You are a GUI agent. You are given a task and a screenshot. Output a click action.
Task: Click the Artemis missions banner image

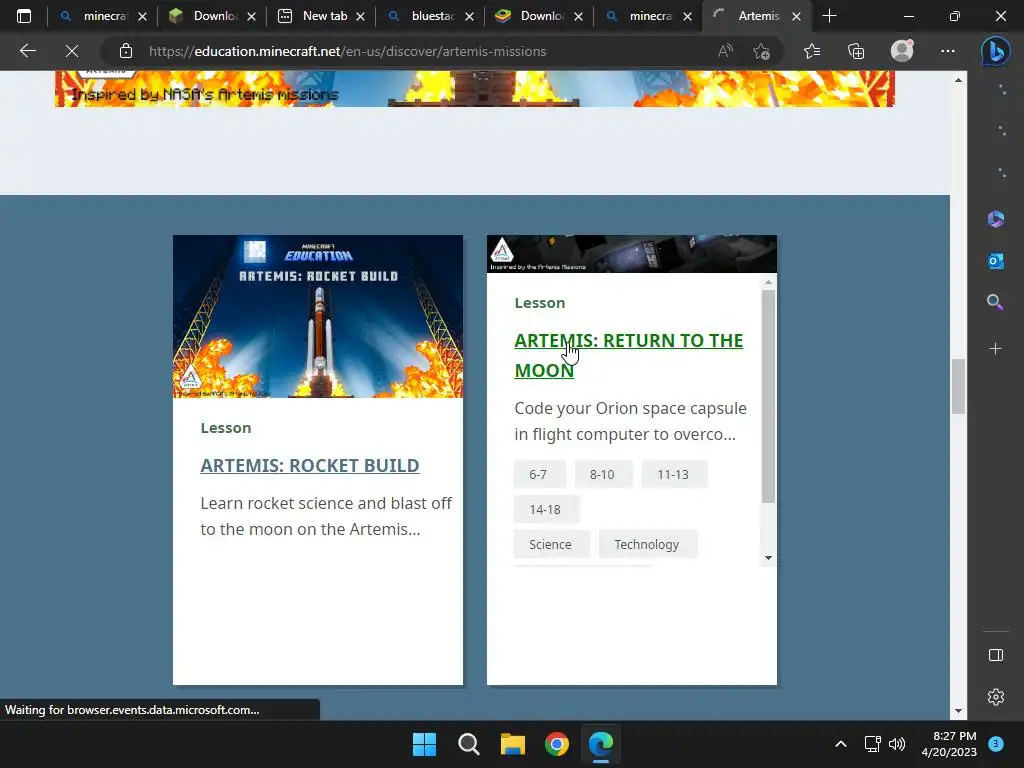tap(475, 89)
